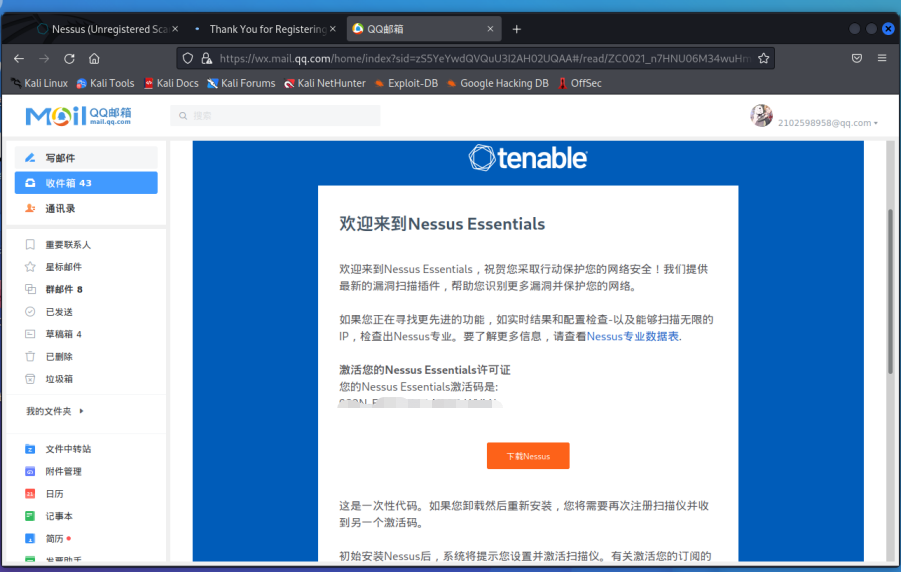
Task: Open the Exploit-DB bookmark
Action: pyautogui.click(x=406, y=83)
